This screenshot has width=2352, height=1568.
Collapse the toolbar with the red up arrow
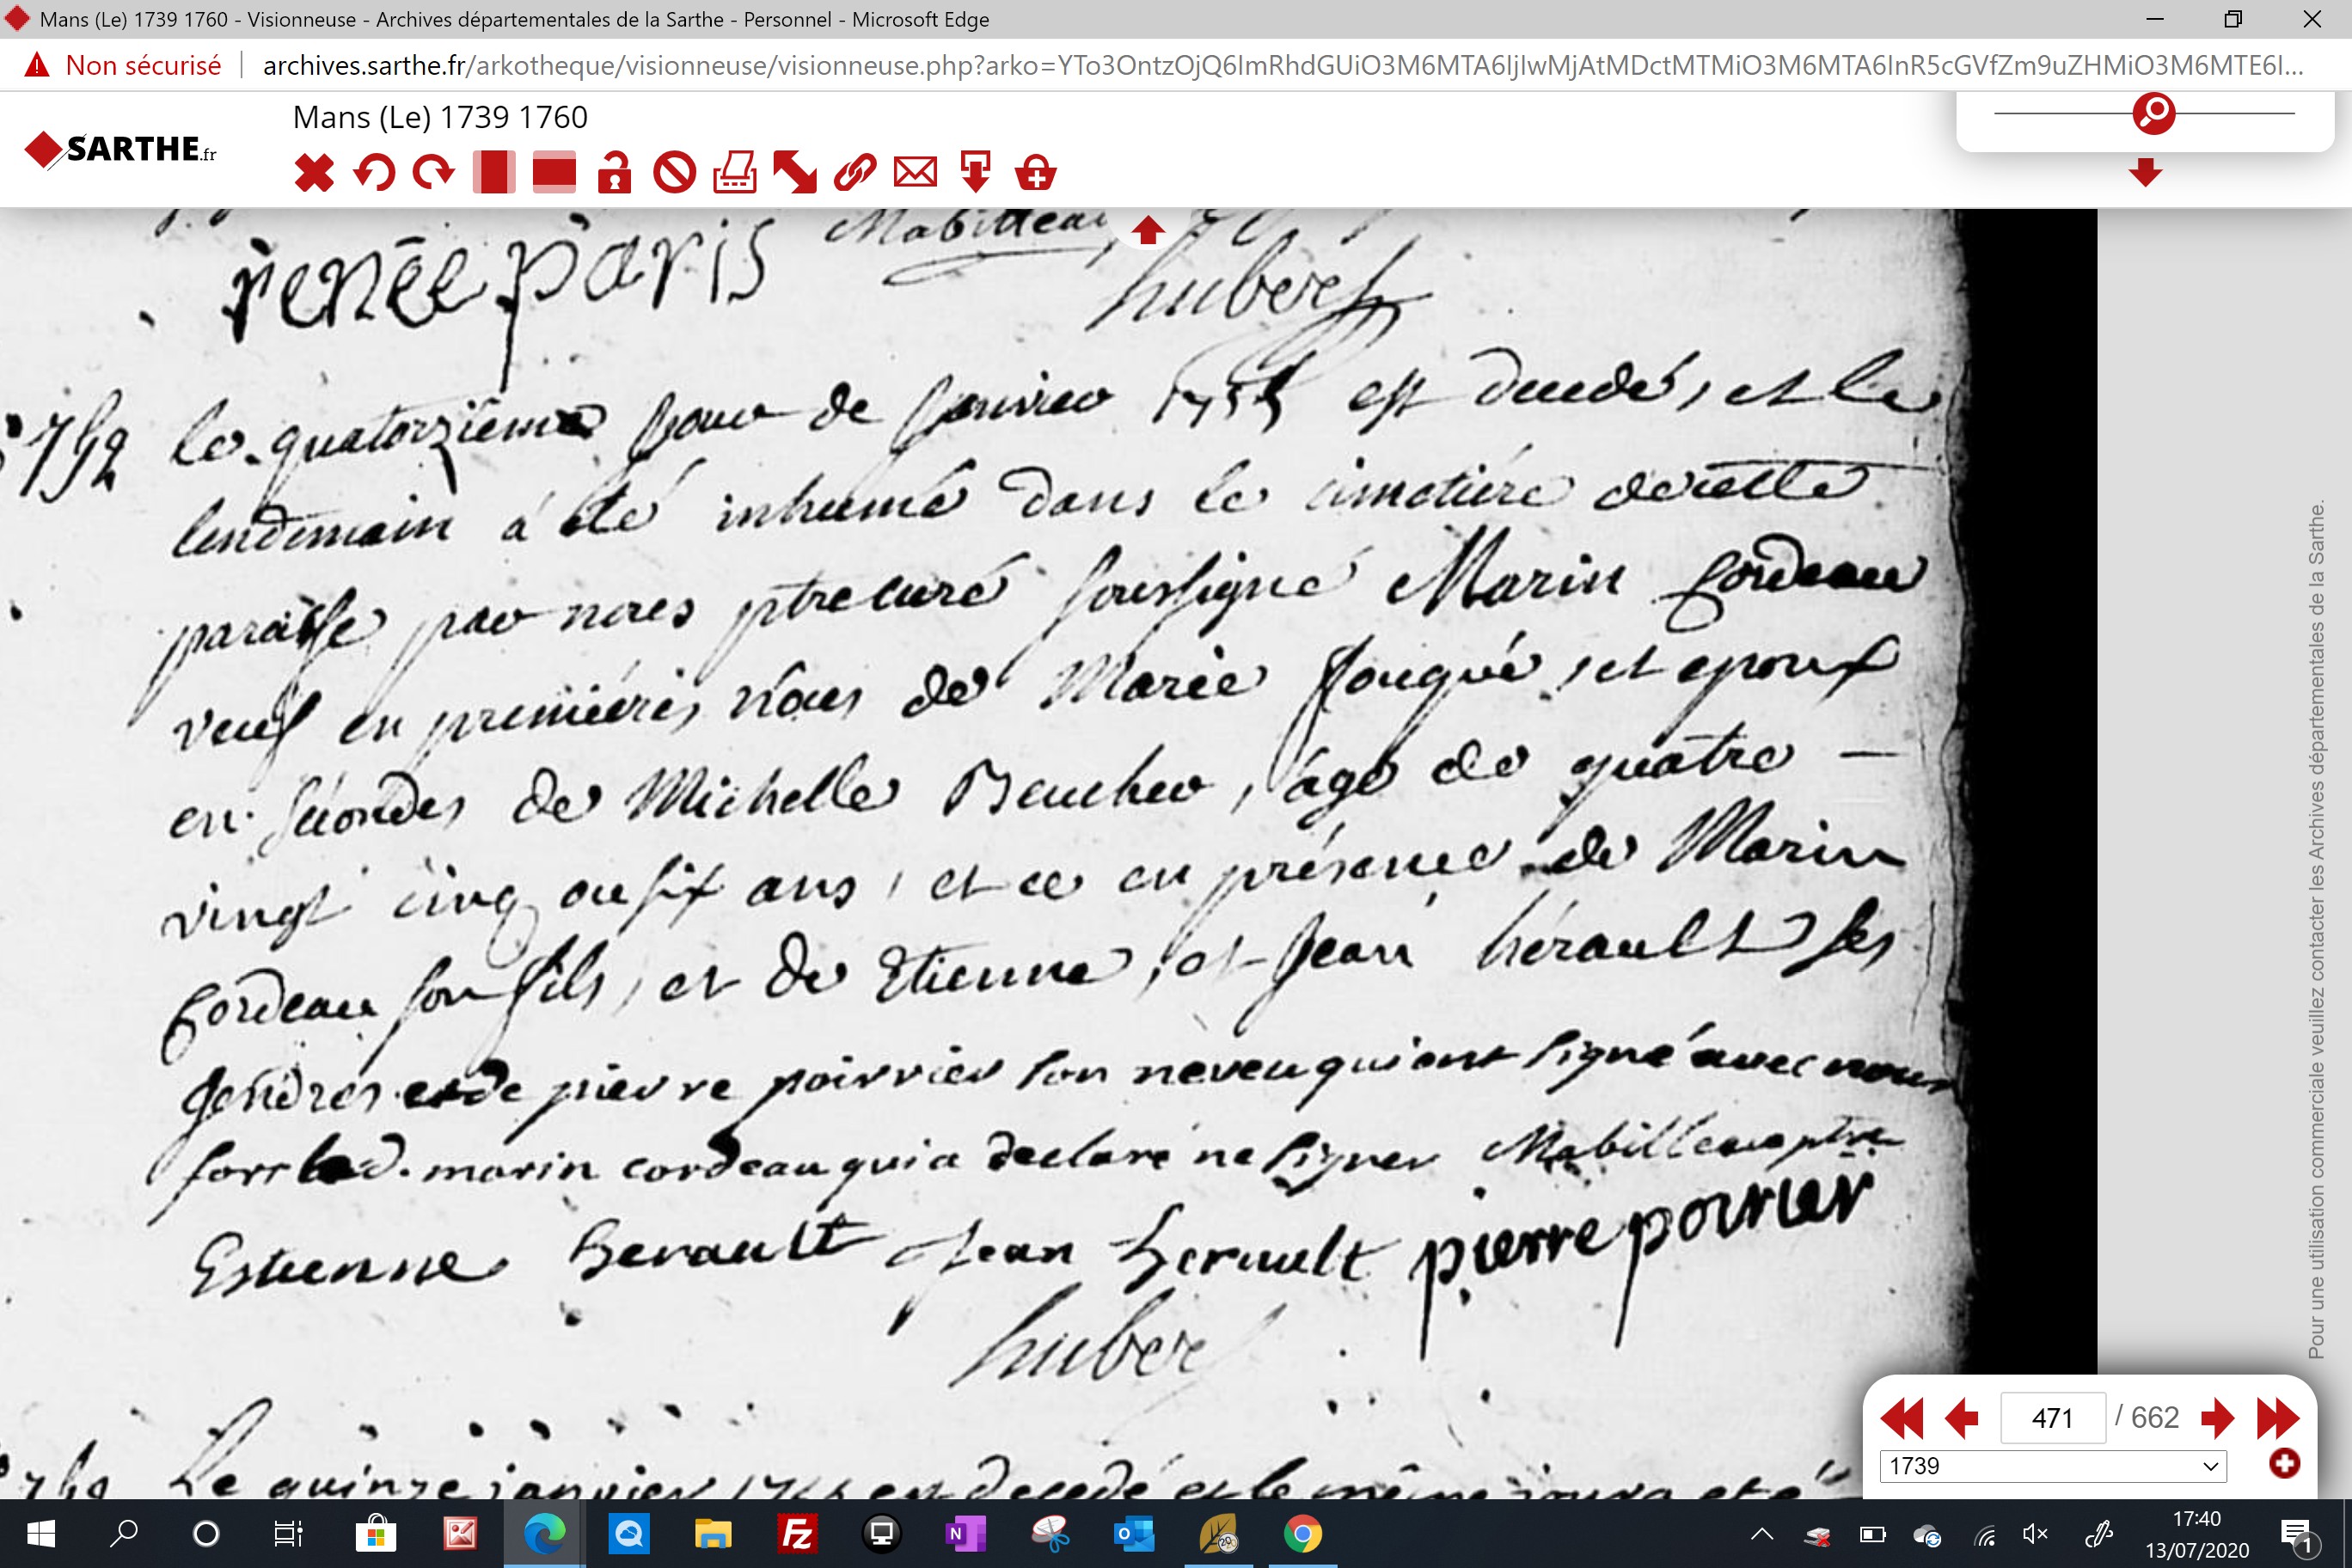point(1148,230)
